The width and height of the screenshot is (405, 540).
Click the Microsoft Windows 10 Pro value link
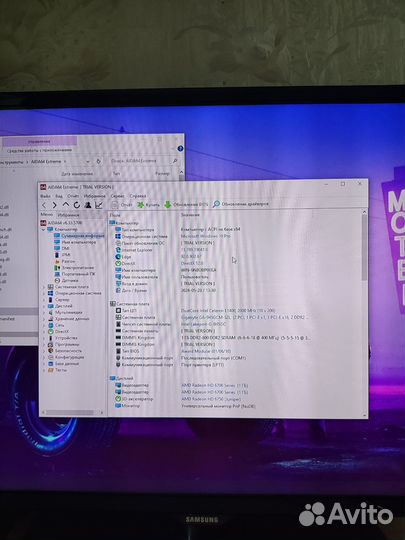coord(206,236)
